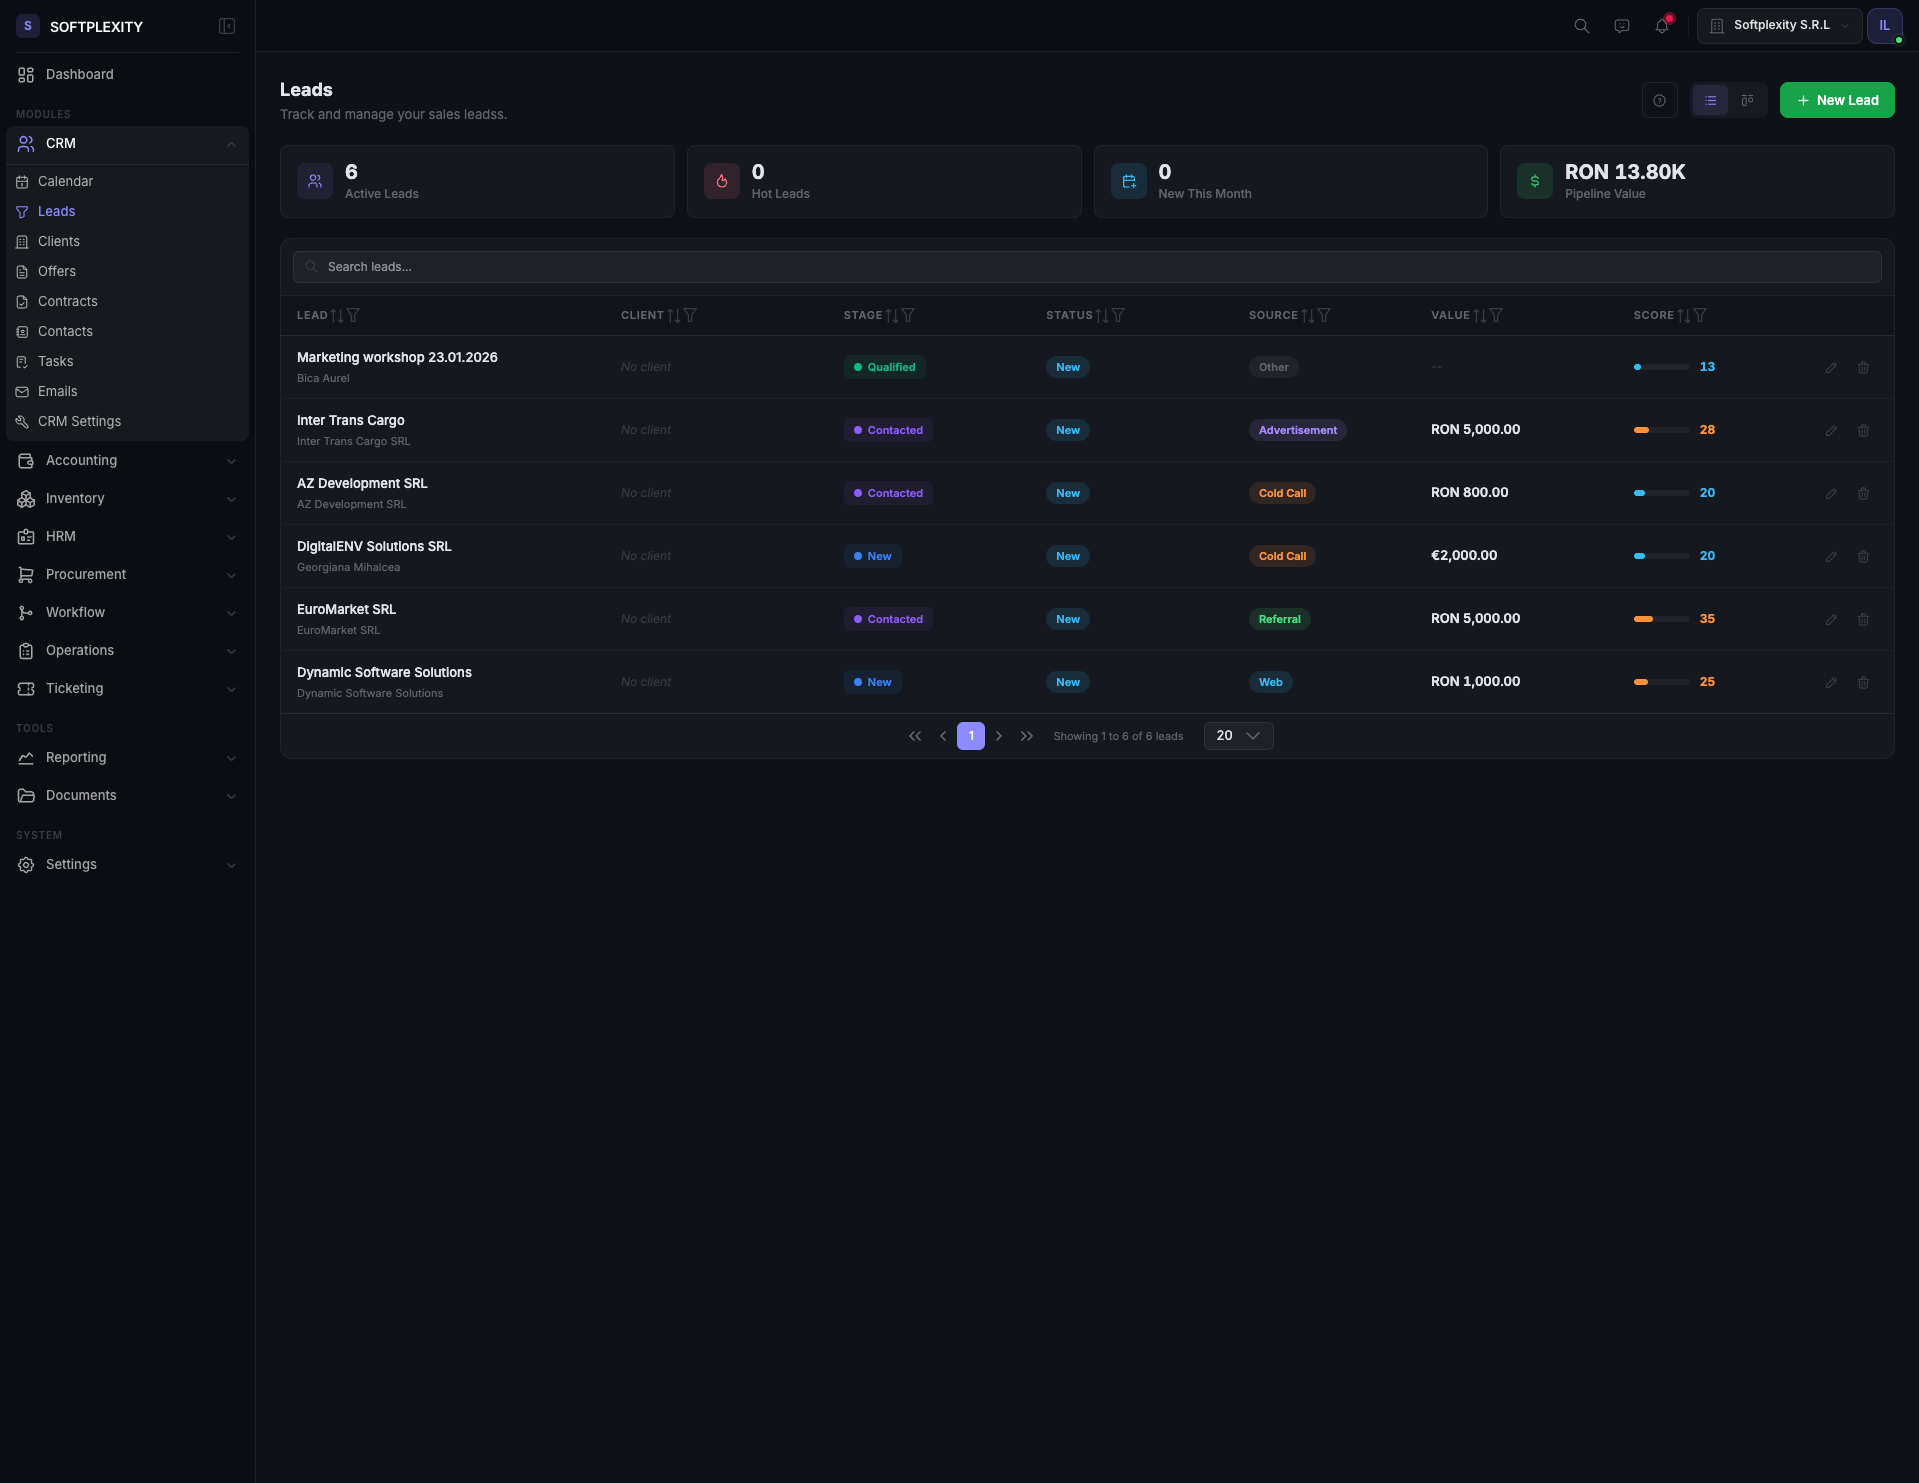Open the Dashboard menu item

(80, 74)
